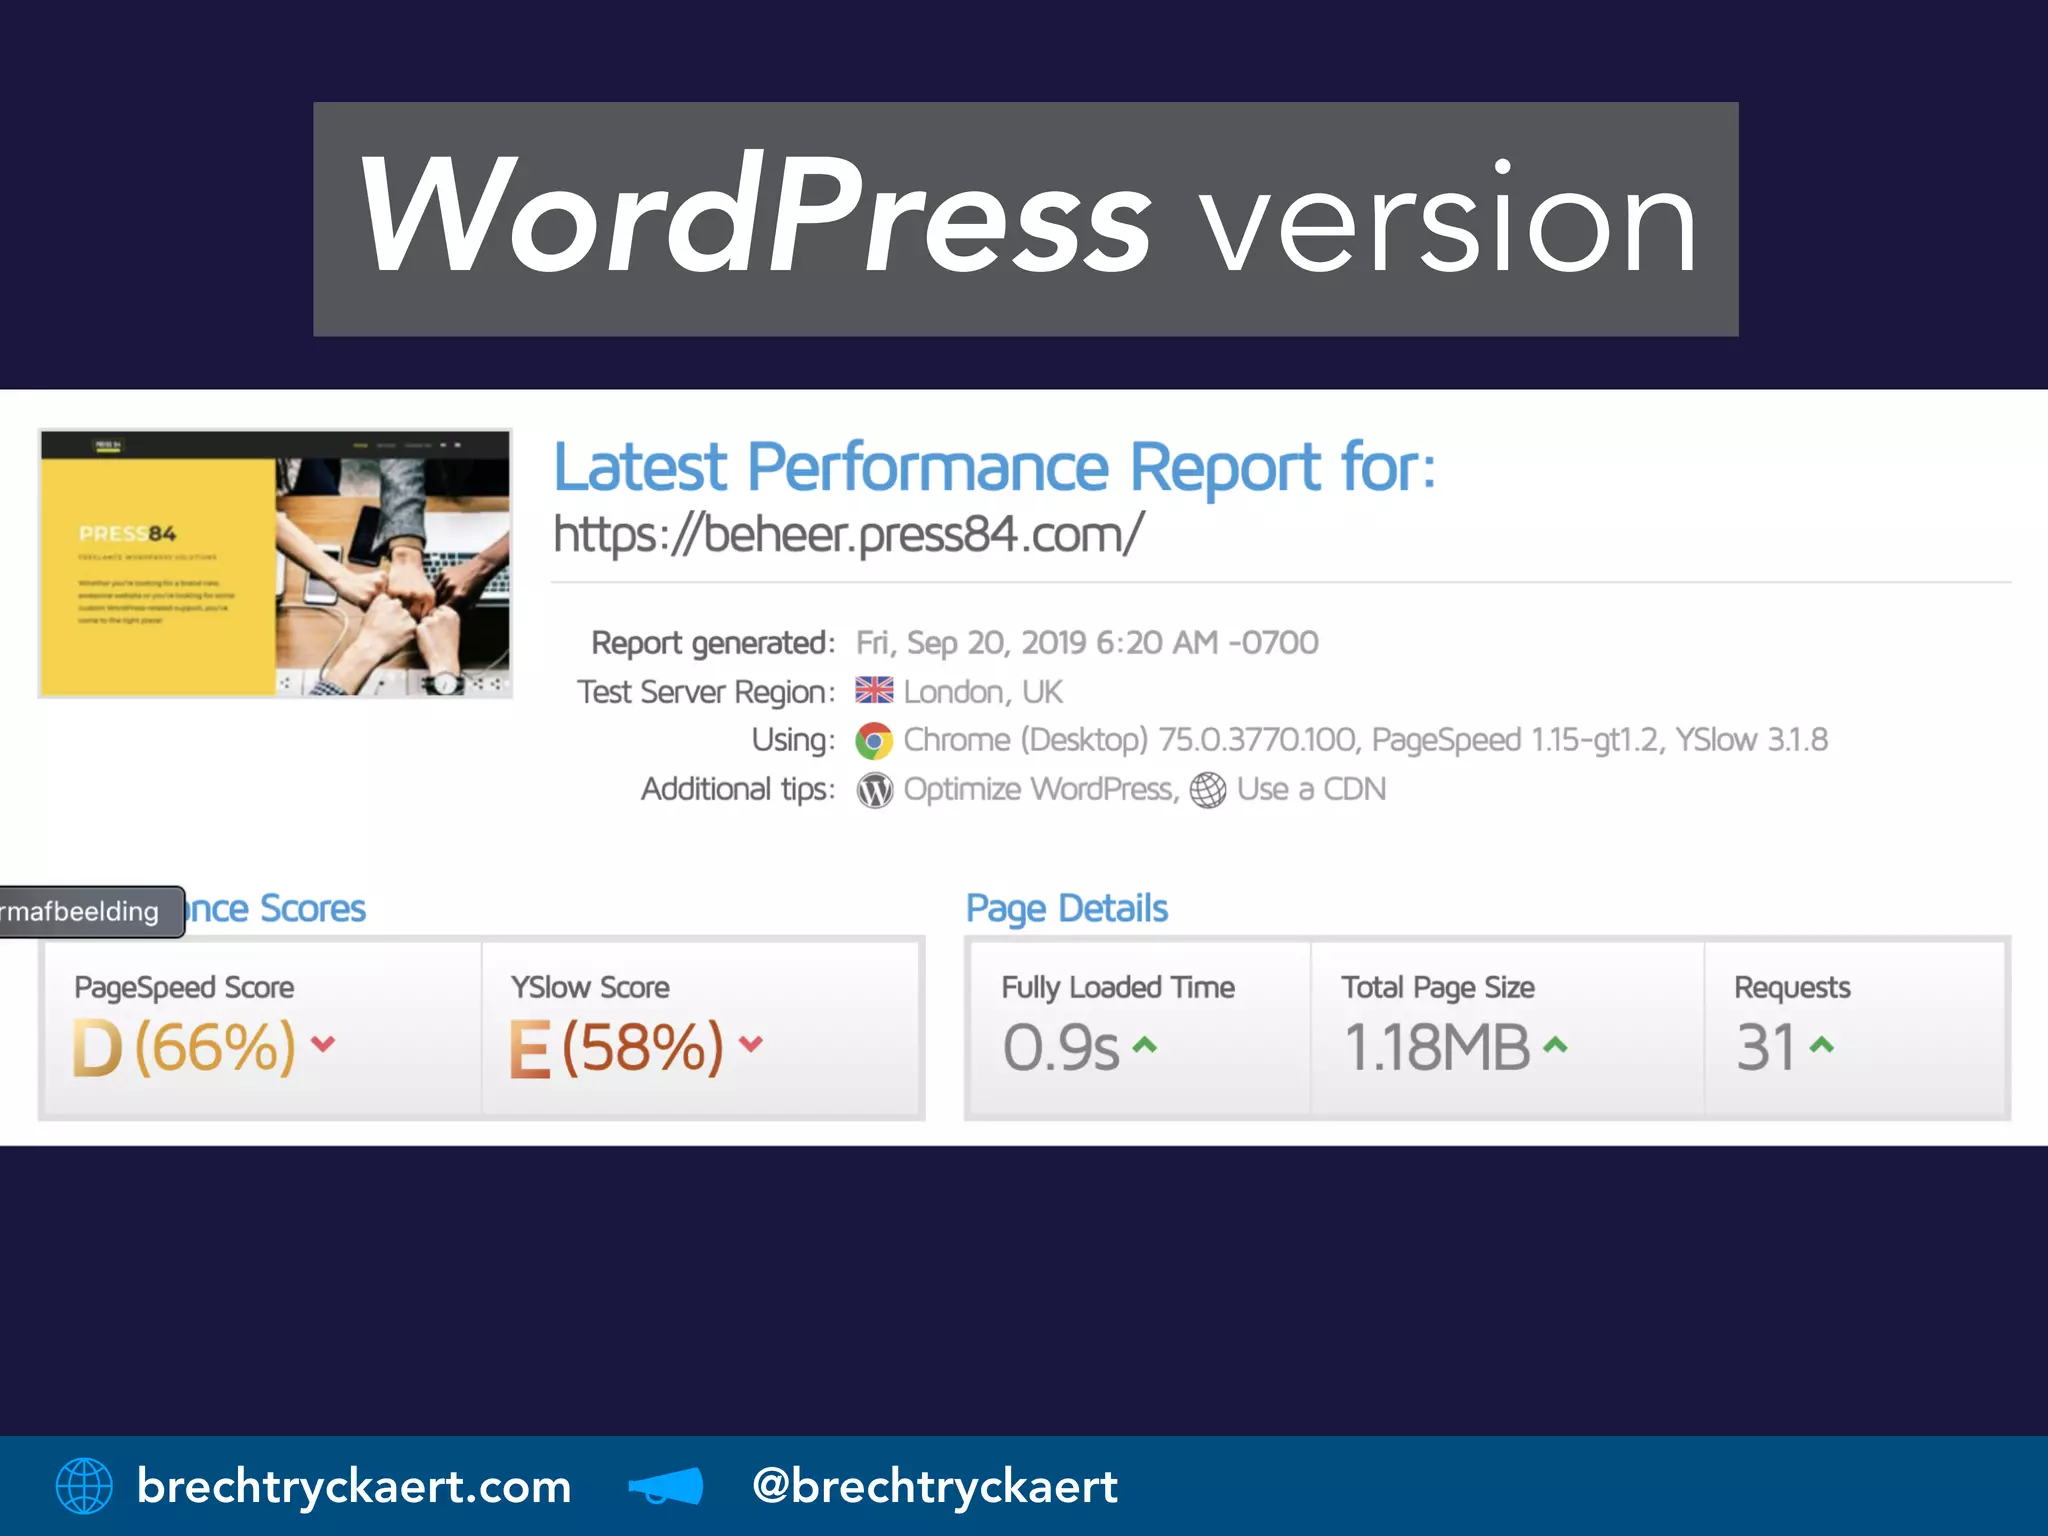Select the E (58%) YSlow grade
Viewport: 2048px width, 1536px height.
(616, 1047)
